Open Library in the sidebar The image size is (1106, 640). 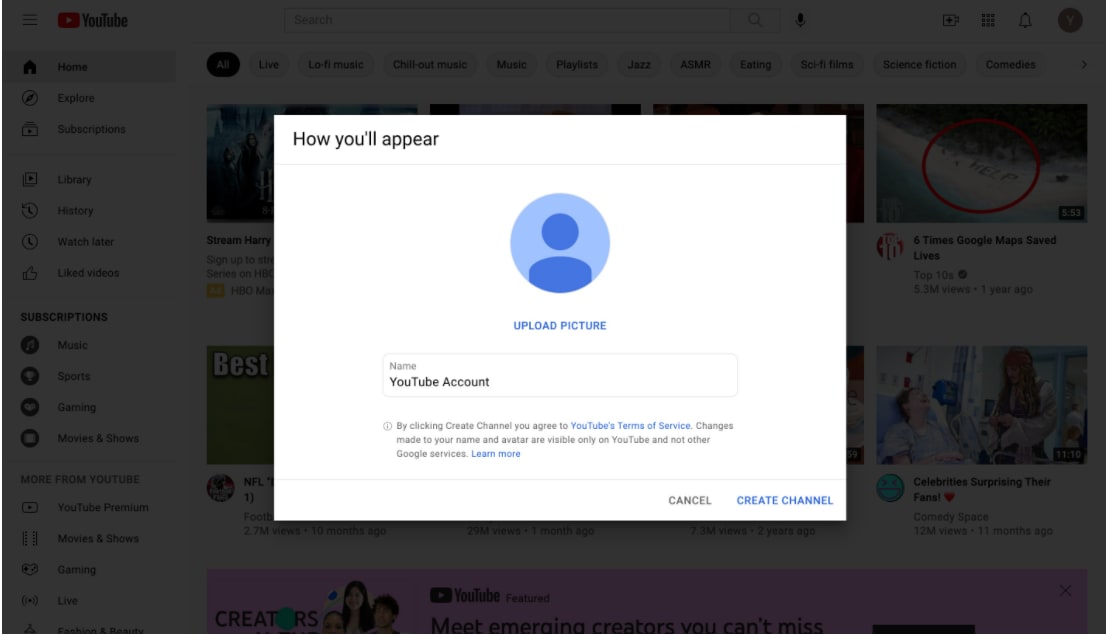92,179
